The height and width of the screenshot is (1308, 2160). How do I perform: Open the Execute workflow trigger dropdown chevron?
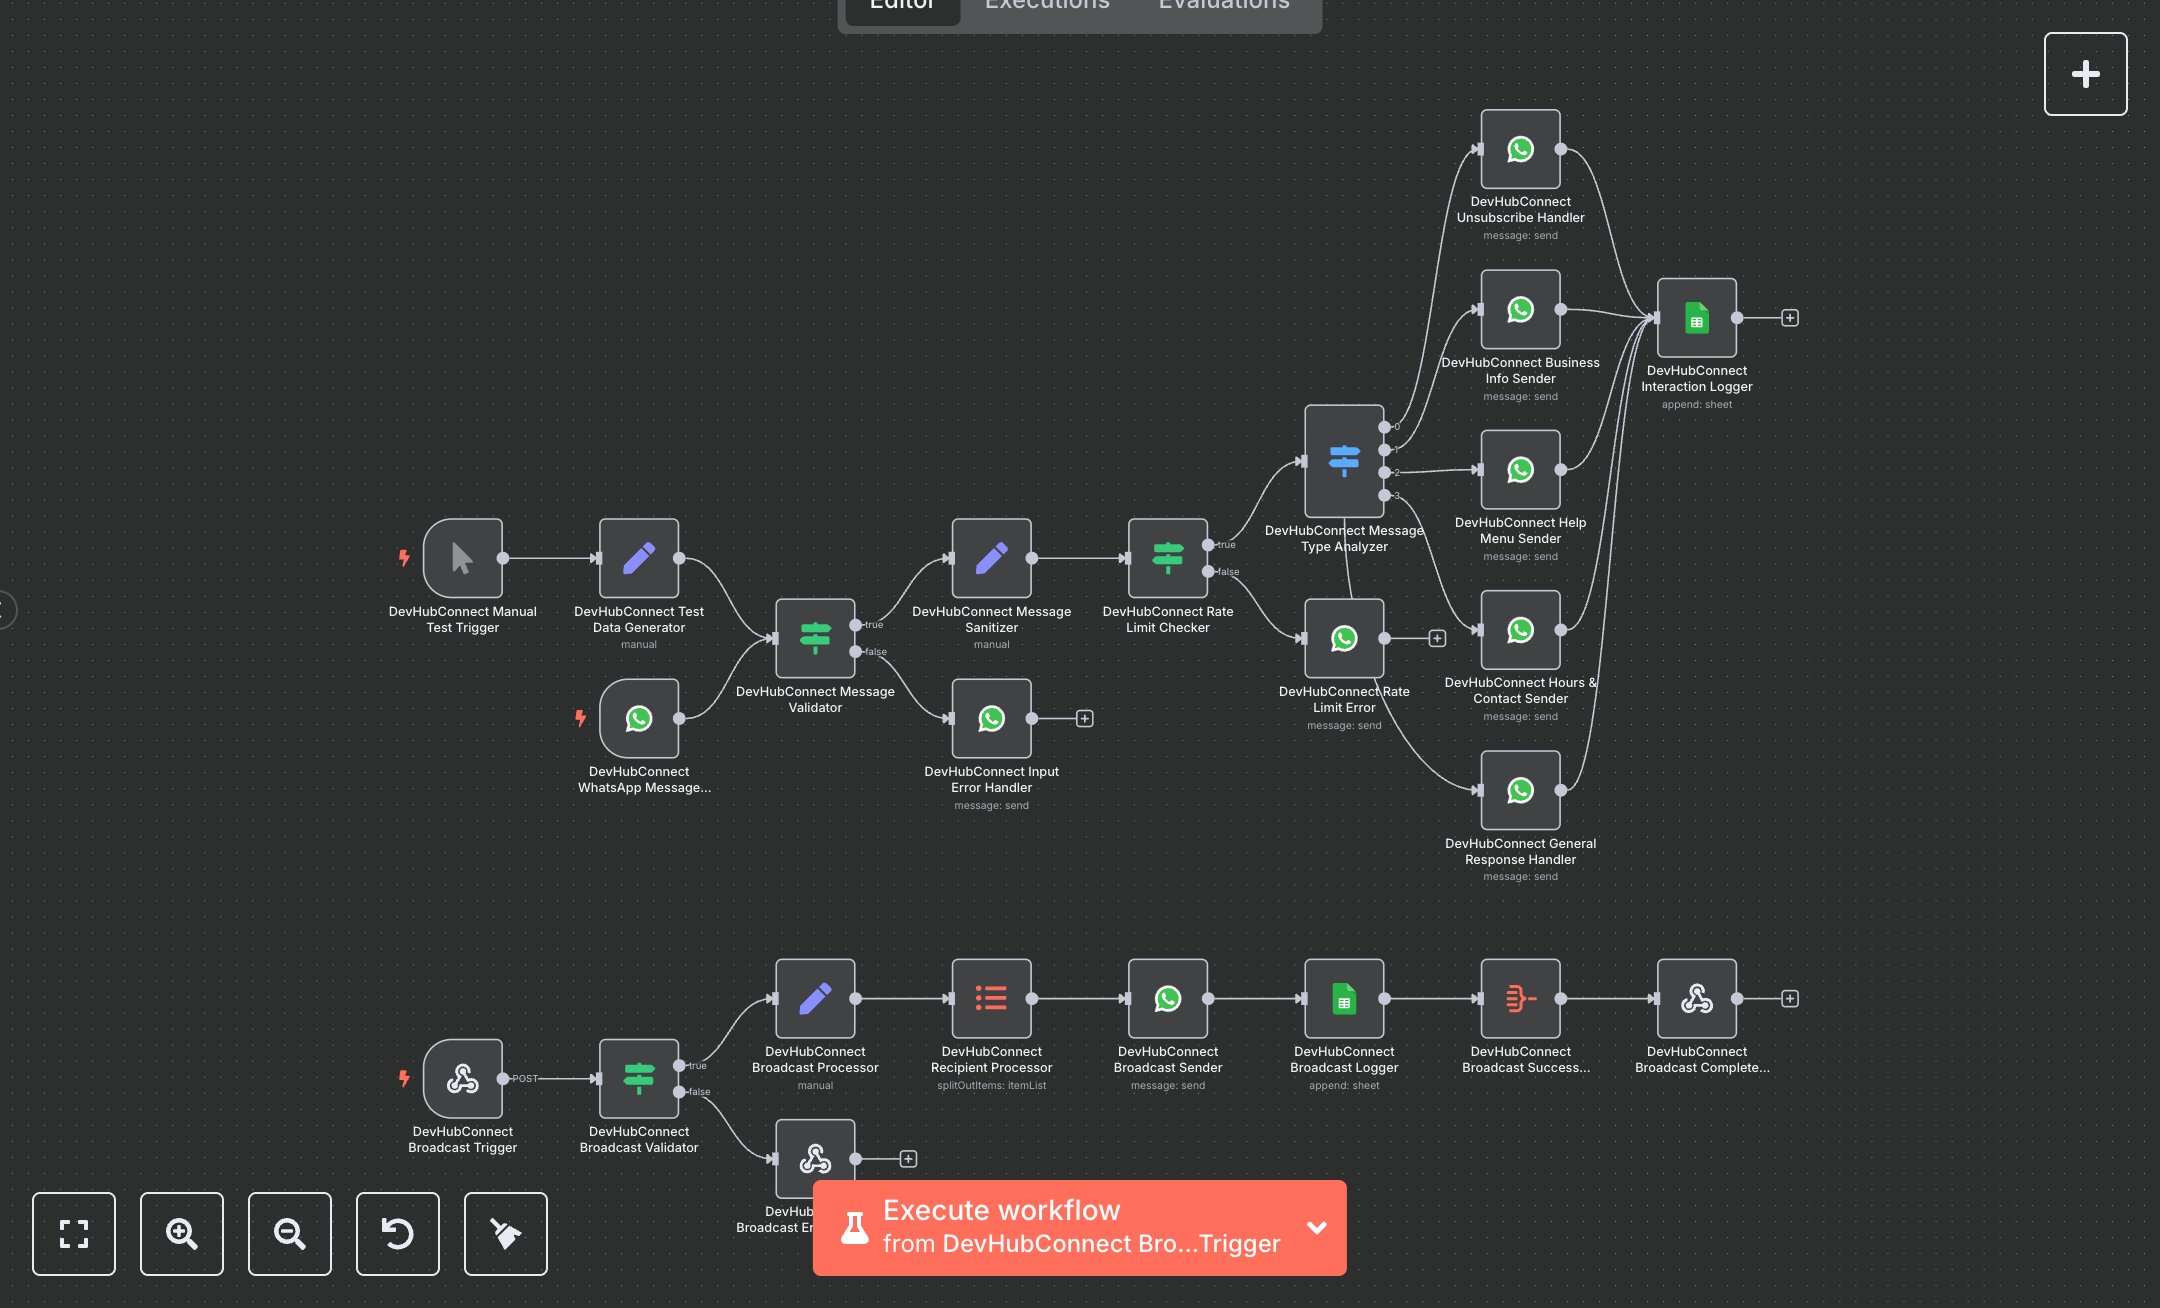point(1317,1227)
